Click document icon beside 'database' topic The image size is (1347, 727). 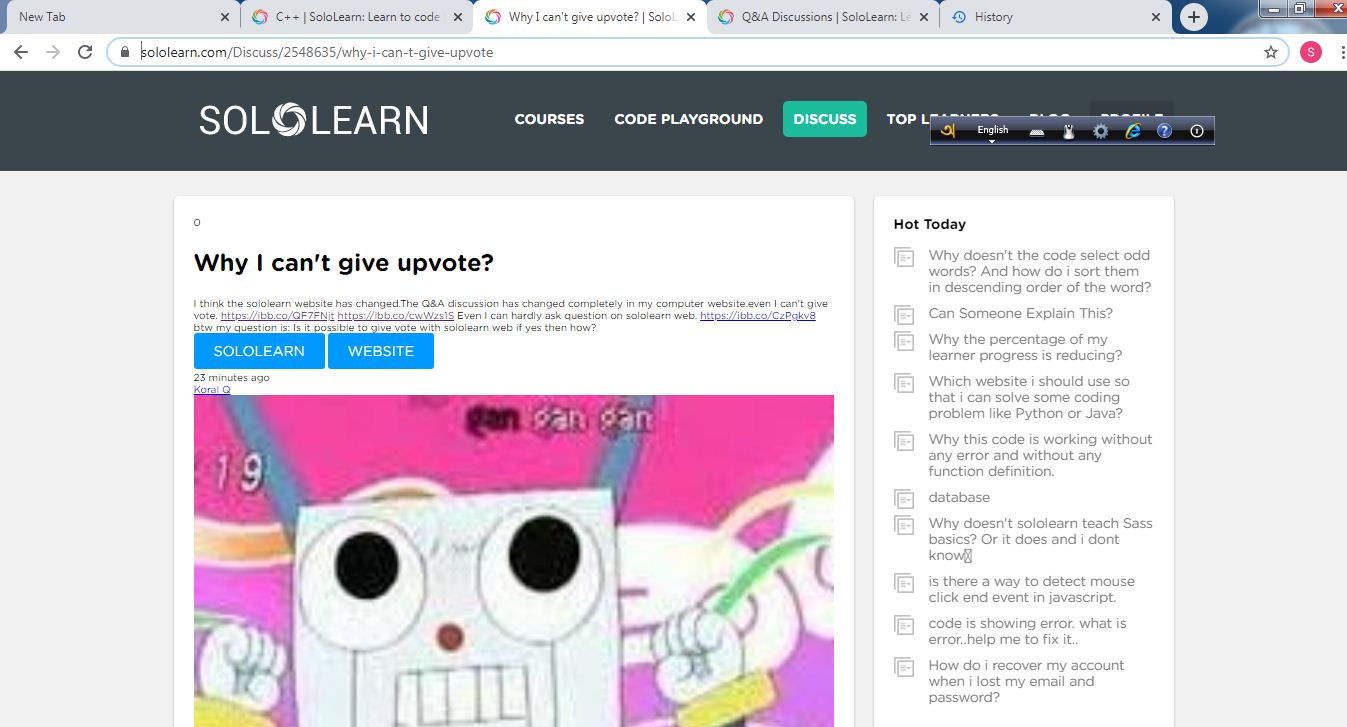click(x=904, y=500)
